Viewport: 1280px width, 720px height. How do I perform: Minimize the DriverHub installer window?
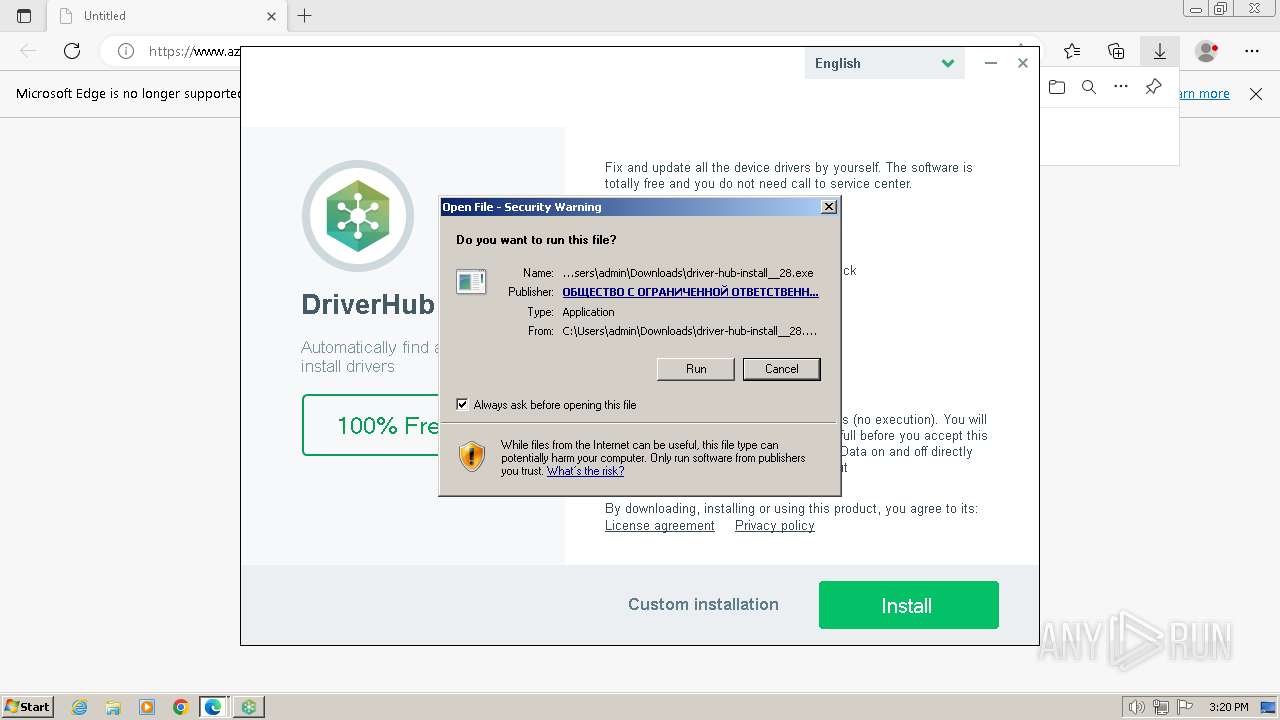990,63
